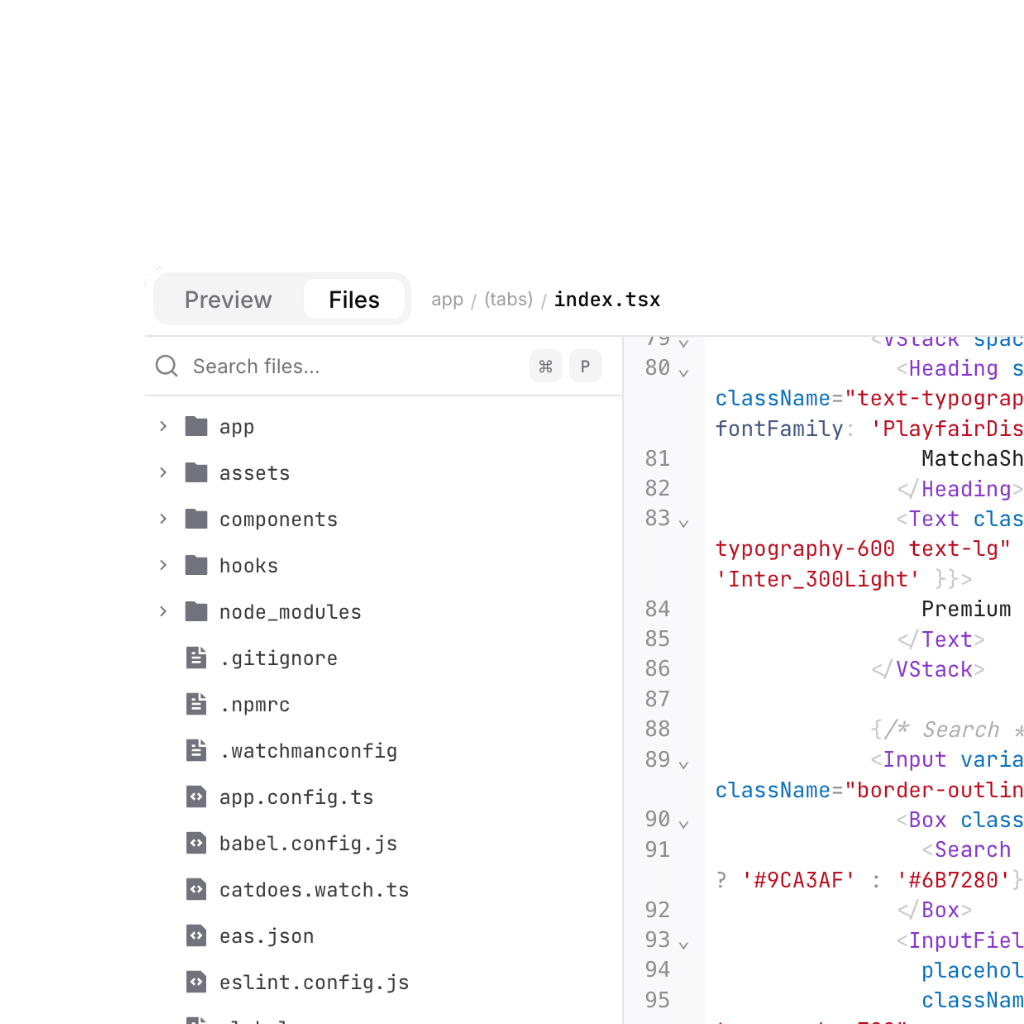
Task: Click the app.config.ts code file icon
Action: [196, 797]
